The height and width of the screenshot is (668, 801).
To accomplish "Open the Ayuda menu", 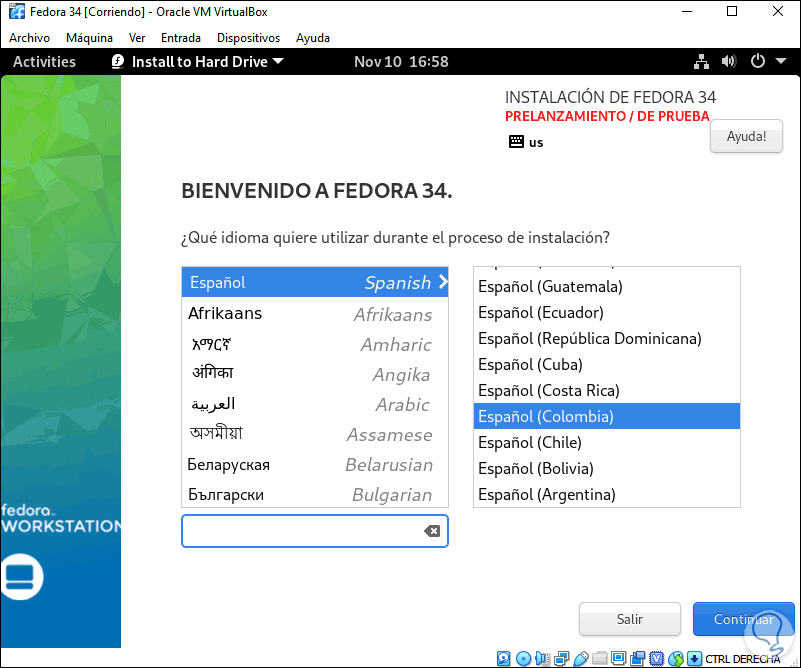I will (x=313, y=38).
